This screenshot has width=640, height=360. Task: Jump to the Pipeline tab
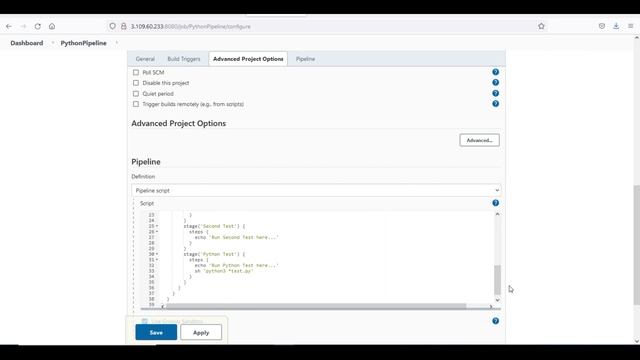pyautogui.click(x=305, y=59)
